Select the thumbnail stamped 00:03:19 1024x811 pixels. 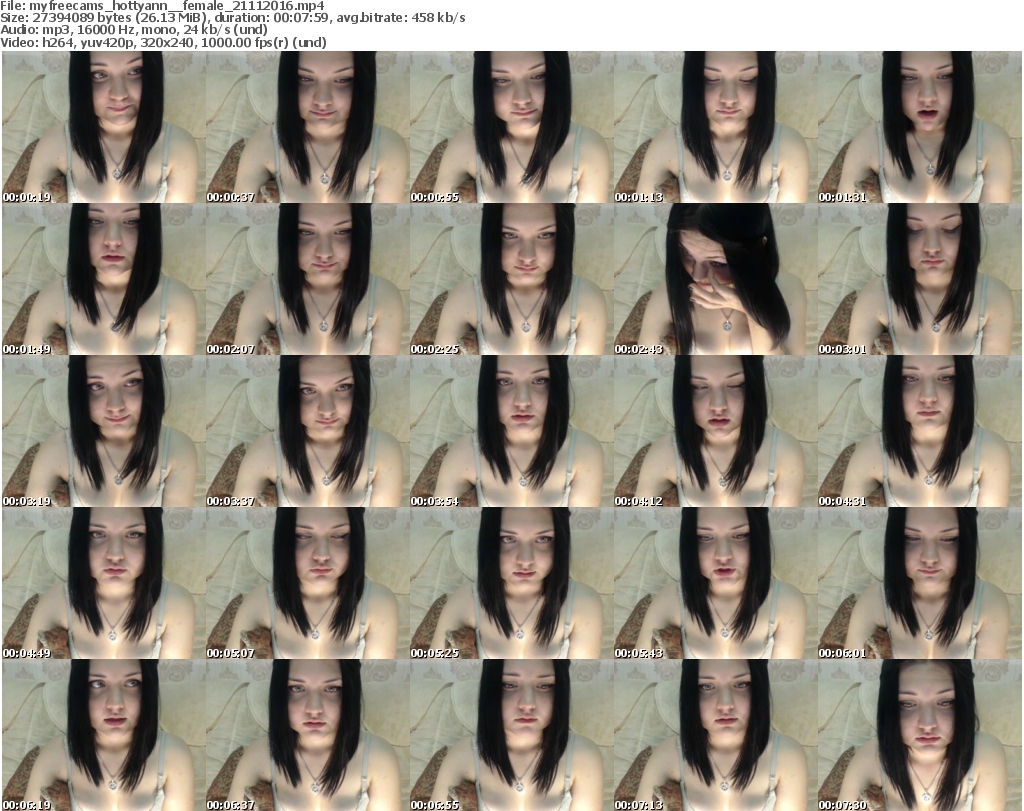[104, 431]
